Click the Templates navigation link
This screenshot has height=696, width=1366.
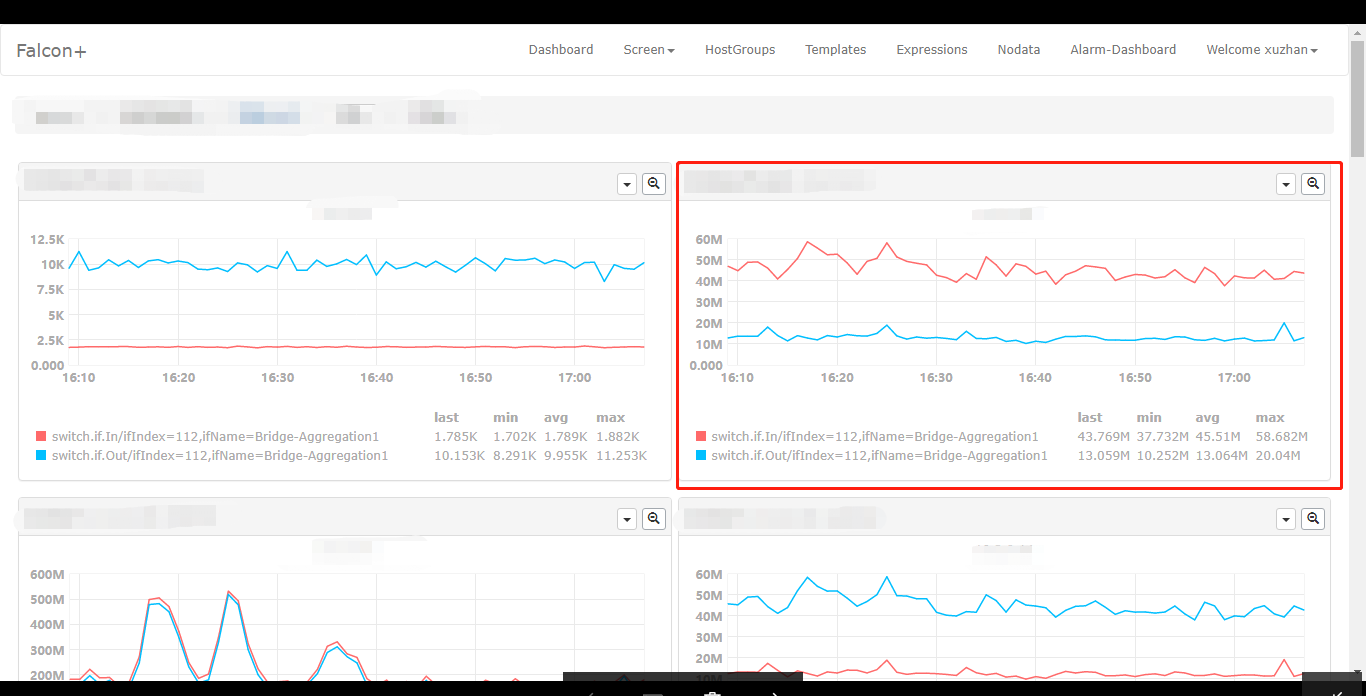tap(835, 49)
